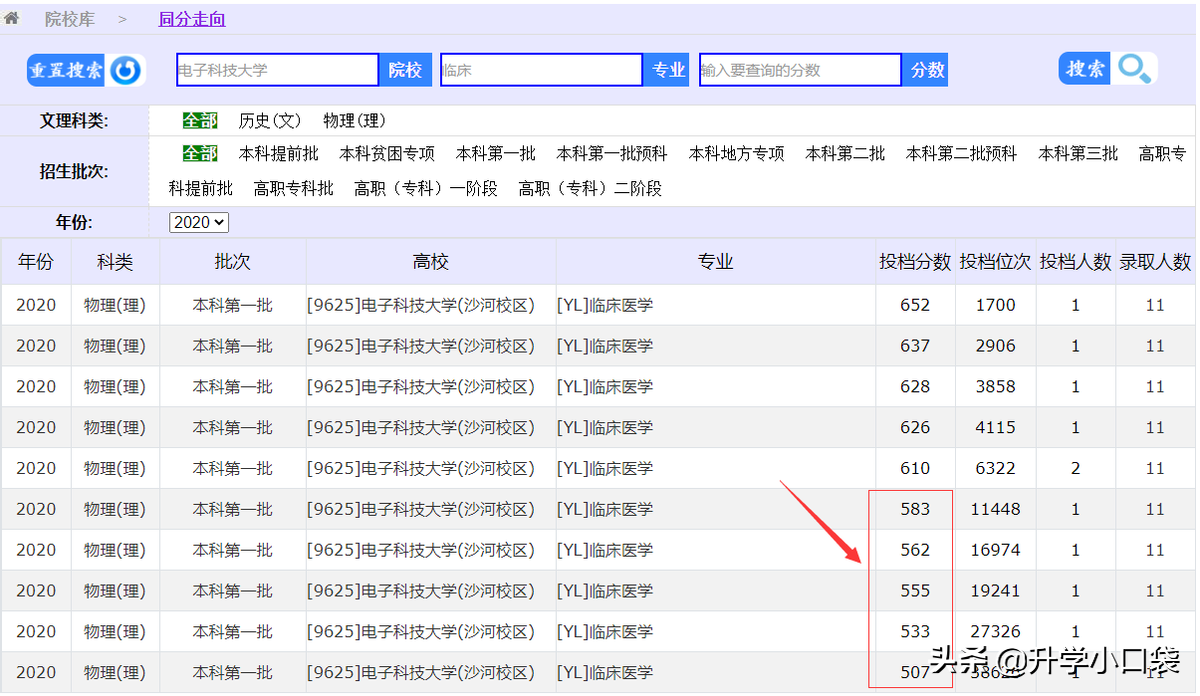Select 物理(理) under 文理科类
Image resolution: width=1200 pixels, height=696 pixels.
(x=355, y=119)
